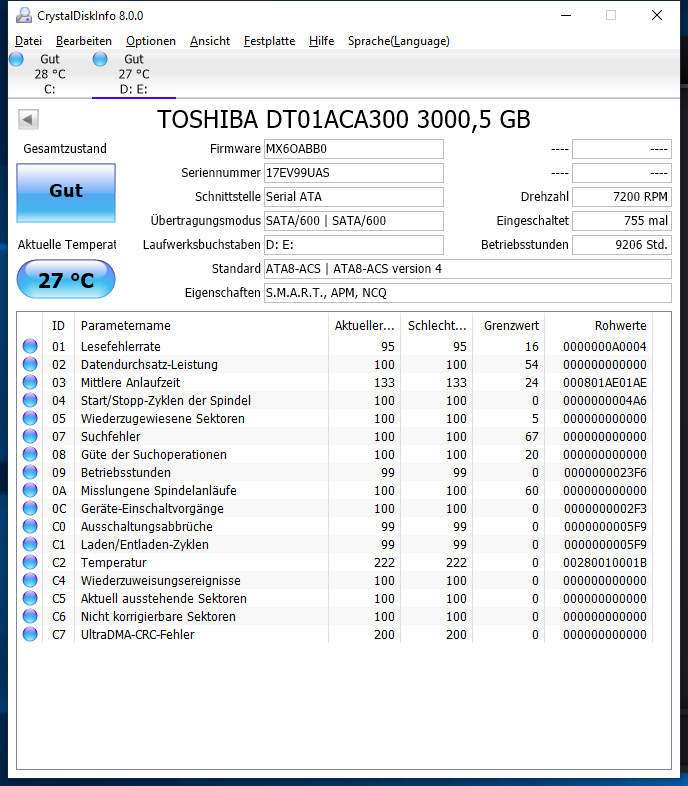
Task: Click the previous disk arrow button
Action: pyautogui.click(x=28, y=120)
